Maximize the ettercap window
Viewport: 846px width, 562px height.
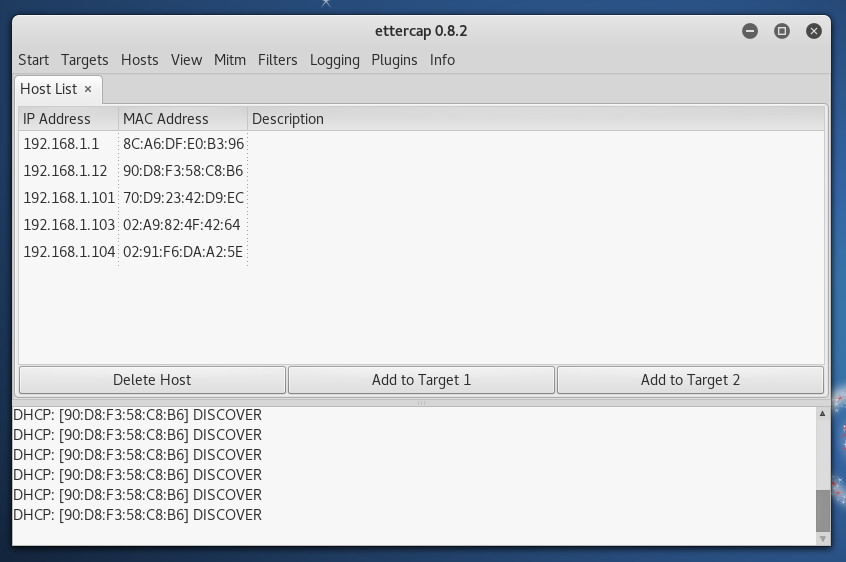782,31
